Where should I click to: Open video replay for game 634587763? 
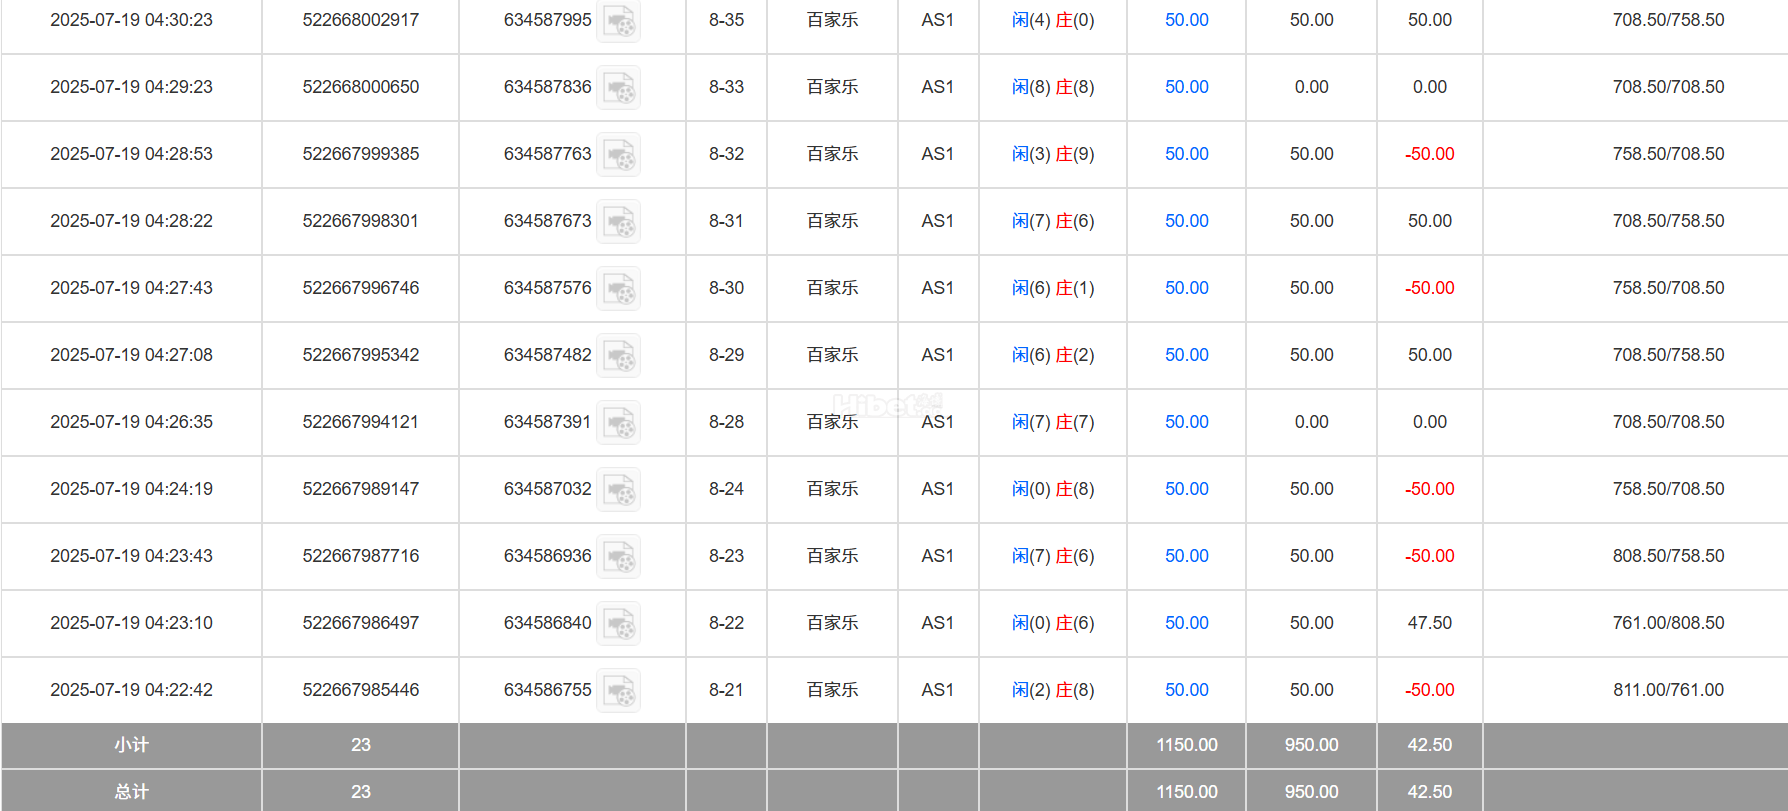click(x=619, y=155)
